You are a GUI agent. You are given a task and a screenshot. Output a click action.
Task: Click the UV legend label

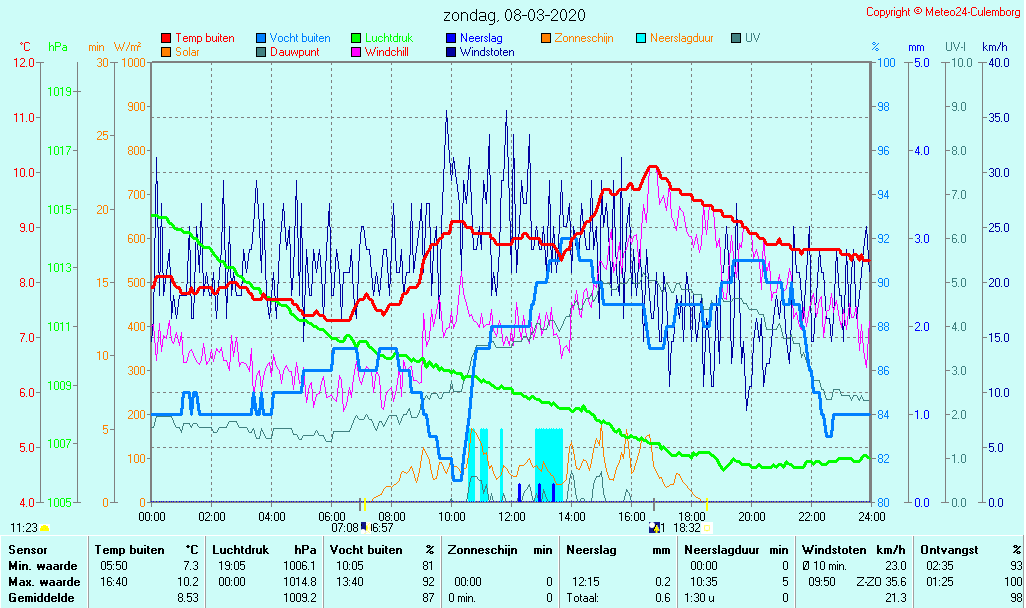[x=753, y=38]
